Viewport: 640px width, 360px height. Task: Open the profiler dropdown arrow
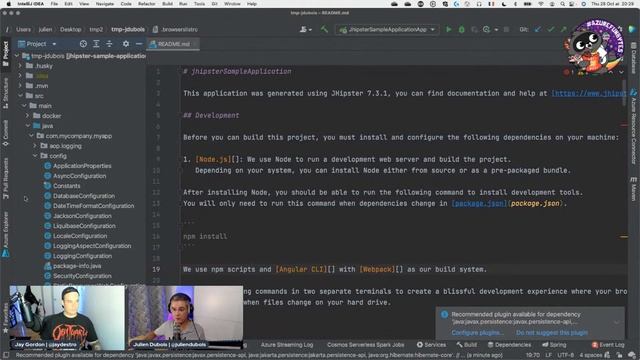496,29
